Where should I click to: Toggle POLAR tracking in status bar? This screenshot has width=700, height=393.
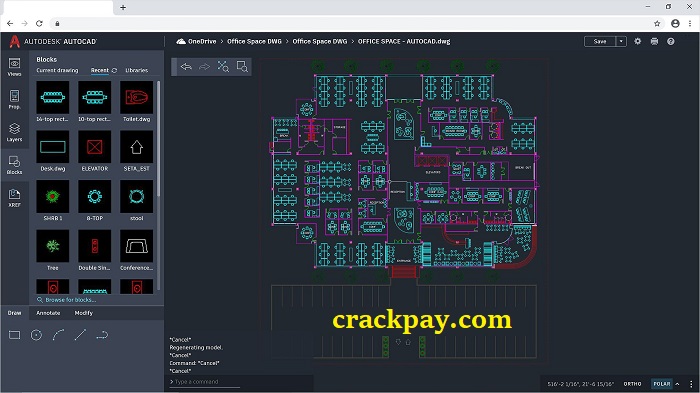662,384
